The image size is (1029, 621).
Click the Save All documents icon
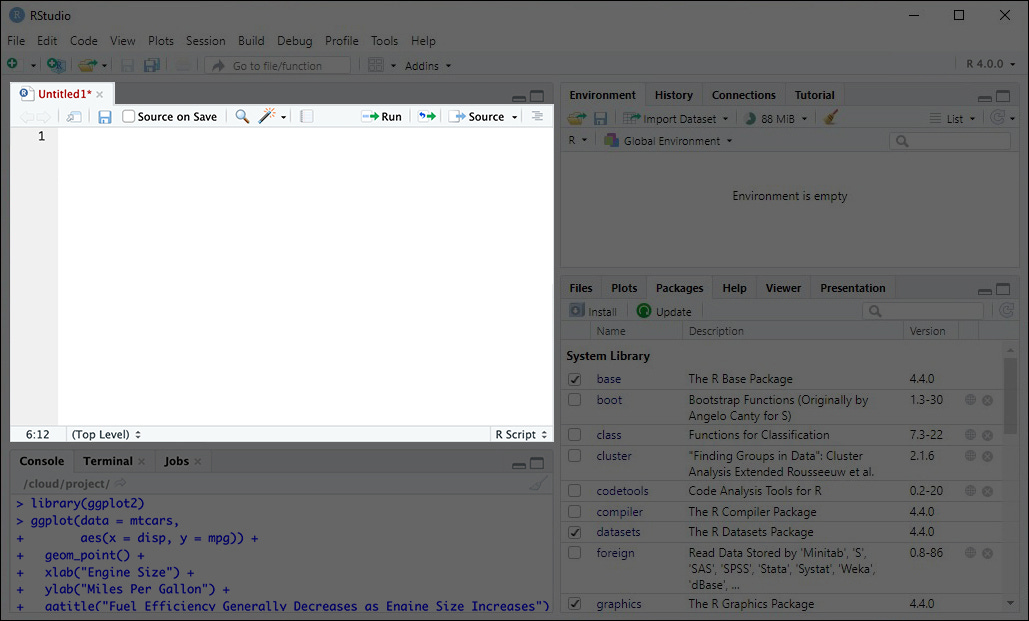click(x=152, y=65)
